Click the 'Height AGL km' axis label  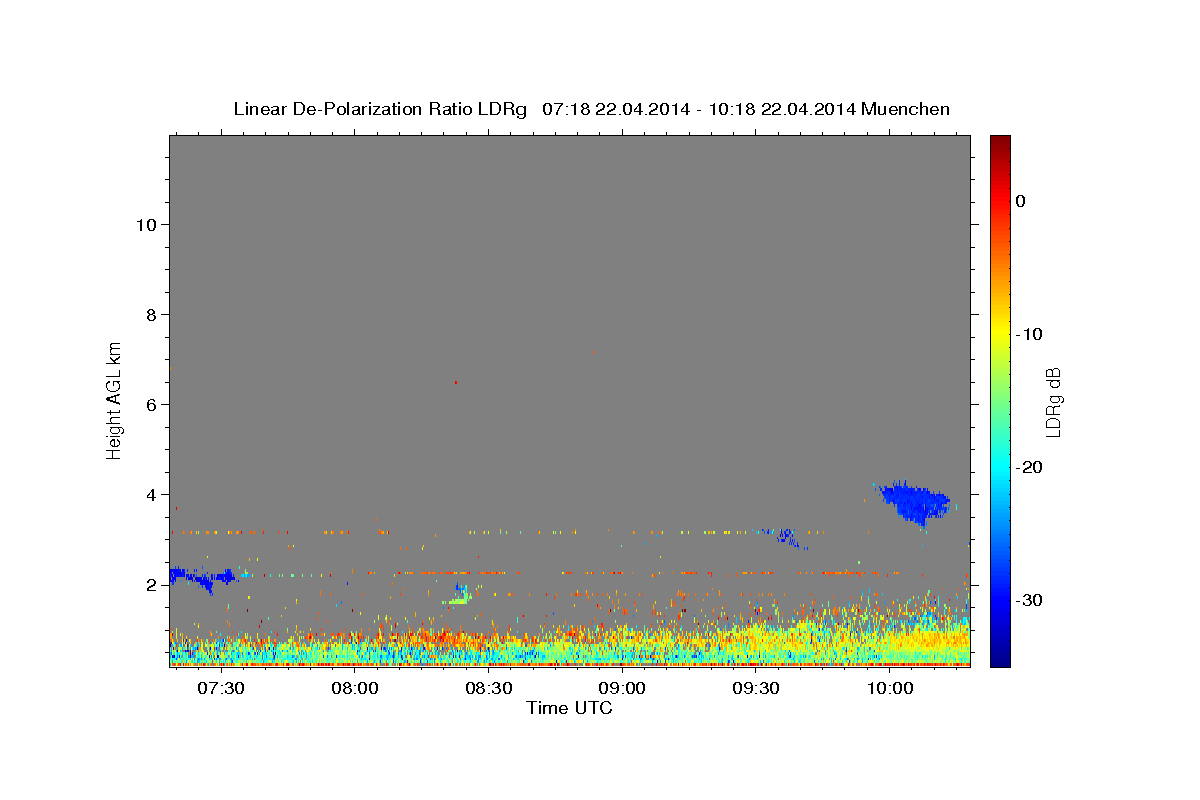pyautogui.click(x=115, y=399)
